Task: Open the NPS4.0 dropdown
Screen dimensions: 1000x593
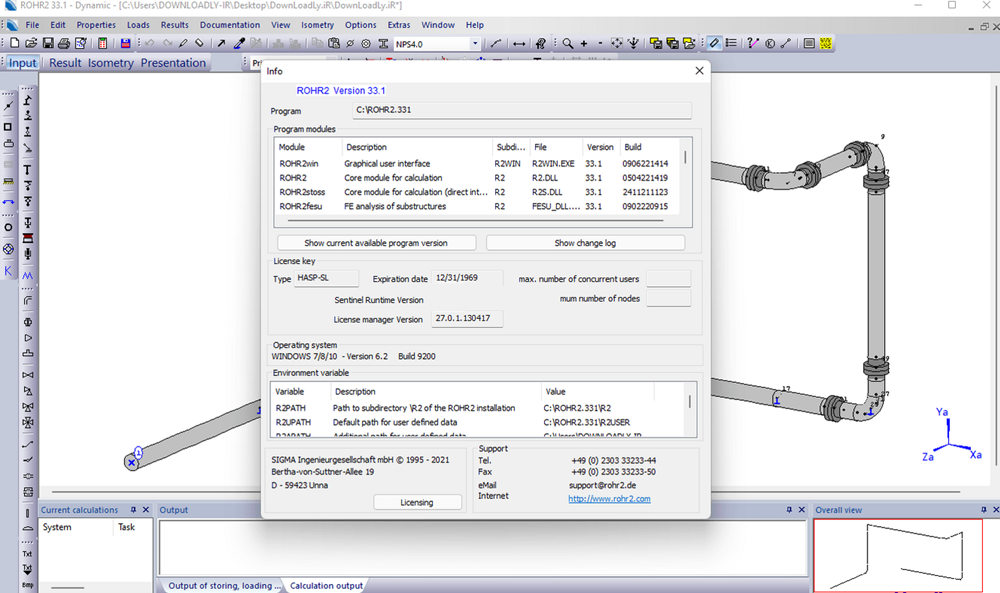Action: point(474,44)
